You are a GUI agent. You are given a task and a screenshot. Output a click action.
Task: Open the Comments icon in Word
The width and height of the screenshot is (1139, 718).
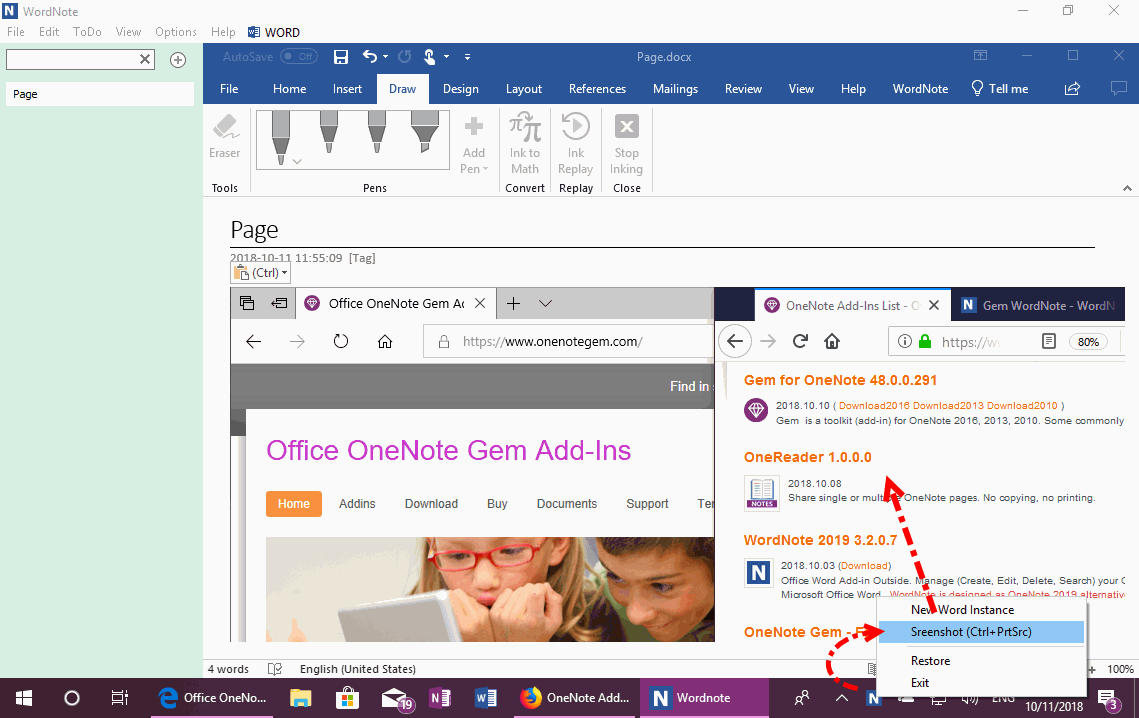1119,89
